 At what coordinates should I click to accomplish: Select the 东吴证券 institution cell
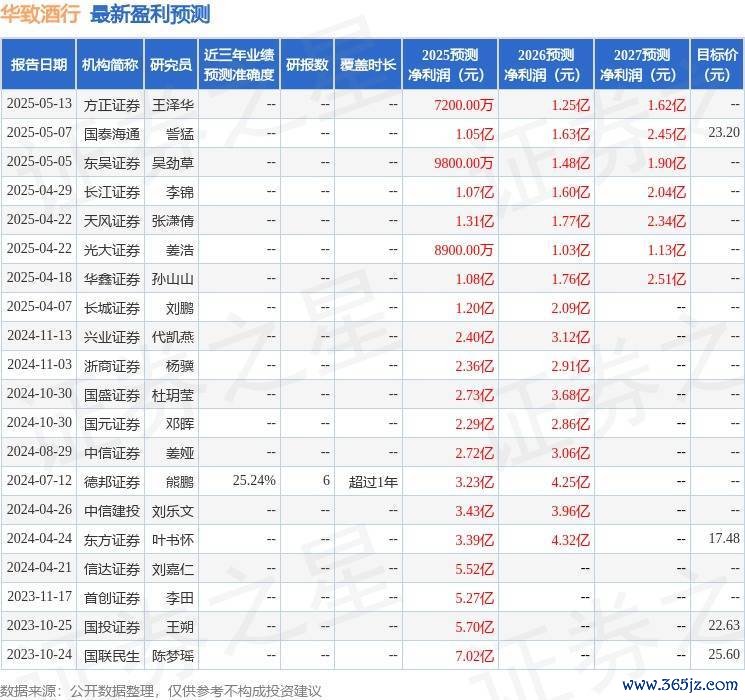pos(112,163)
